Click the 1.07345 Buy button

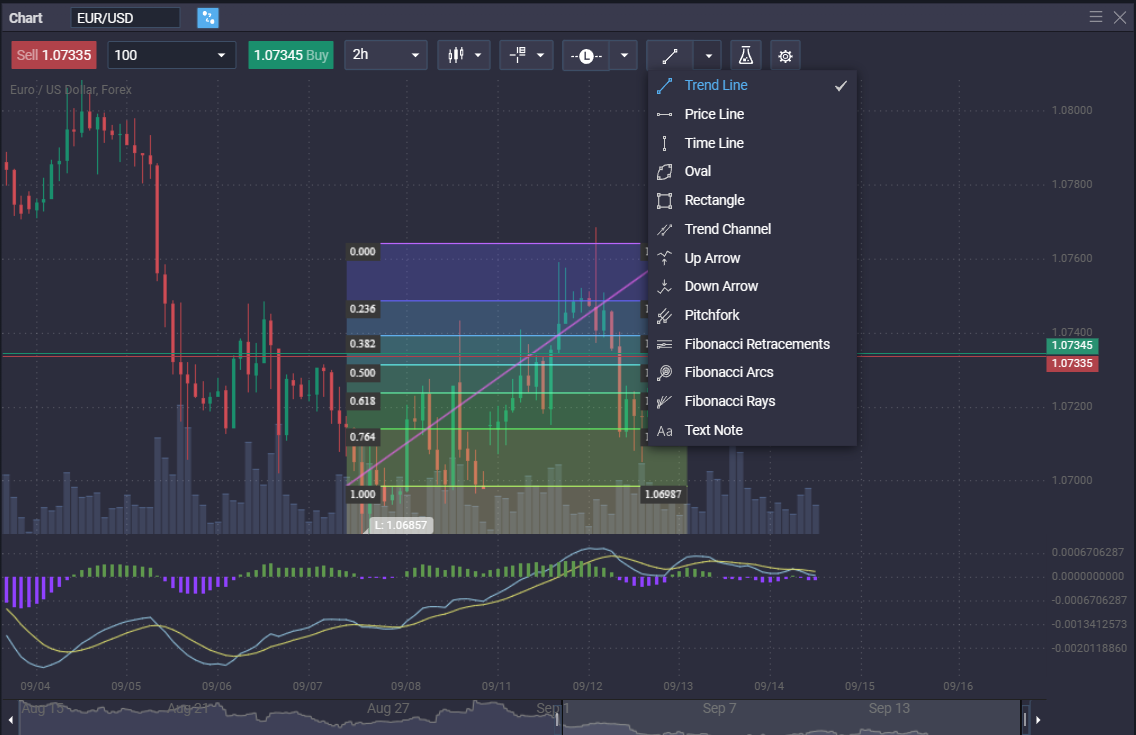click(x=291, y=55)
